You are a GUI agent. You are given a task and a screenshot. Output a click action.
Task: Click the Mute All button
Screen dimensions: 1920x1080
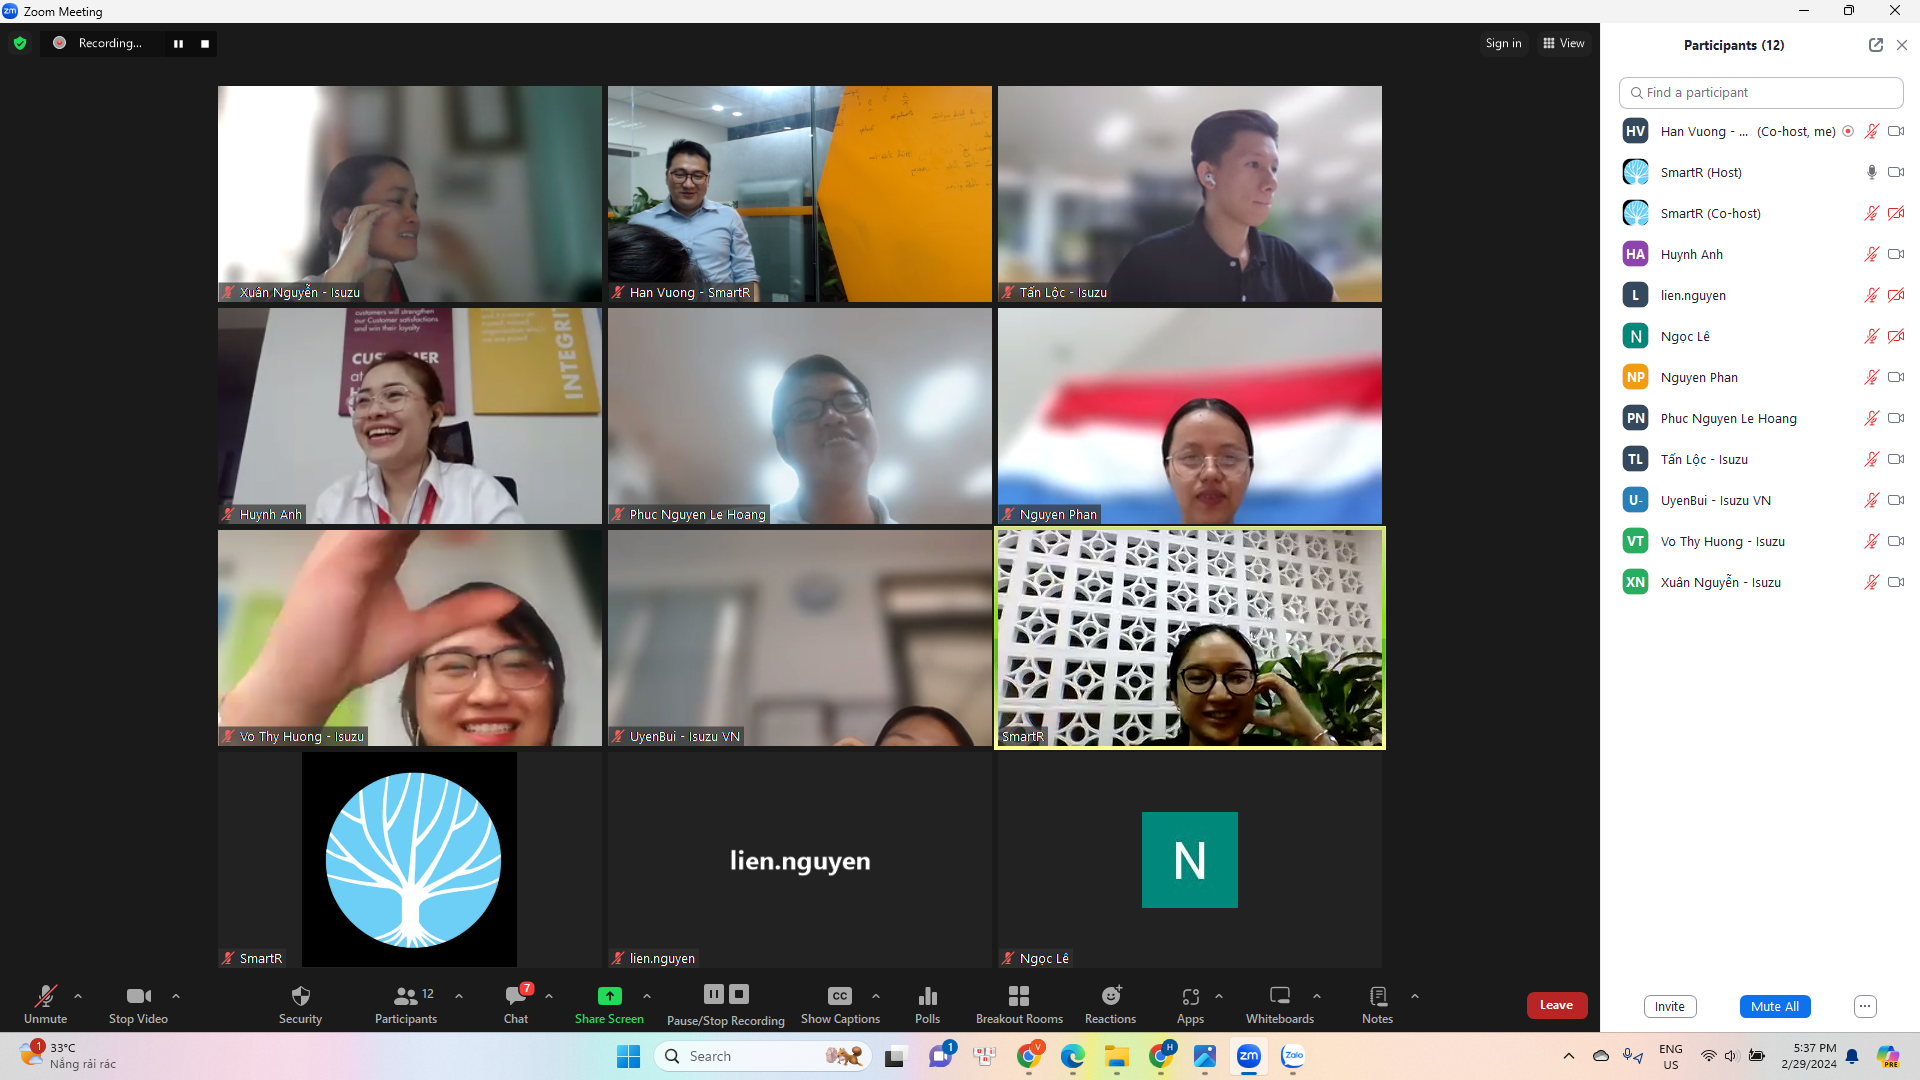coord(1774,1006)
